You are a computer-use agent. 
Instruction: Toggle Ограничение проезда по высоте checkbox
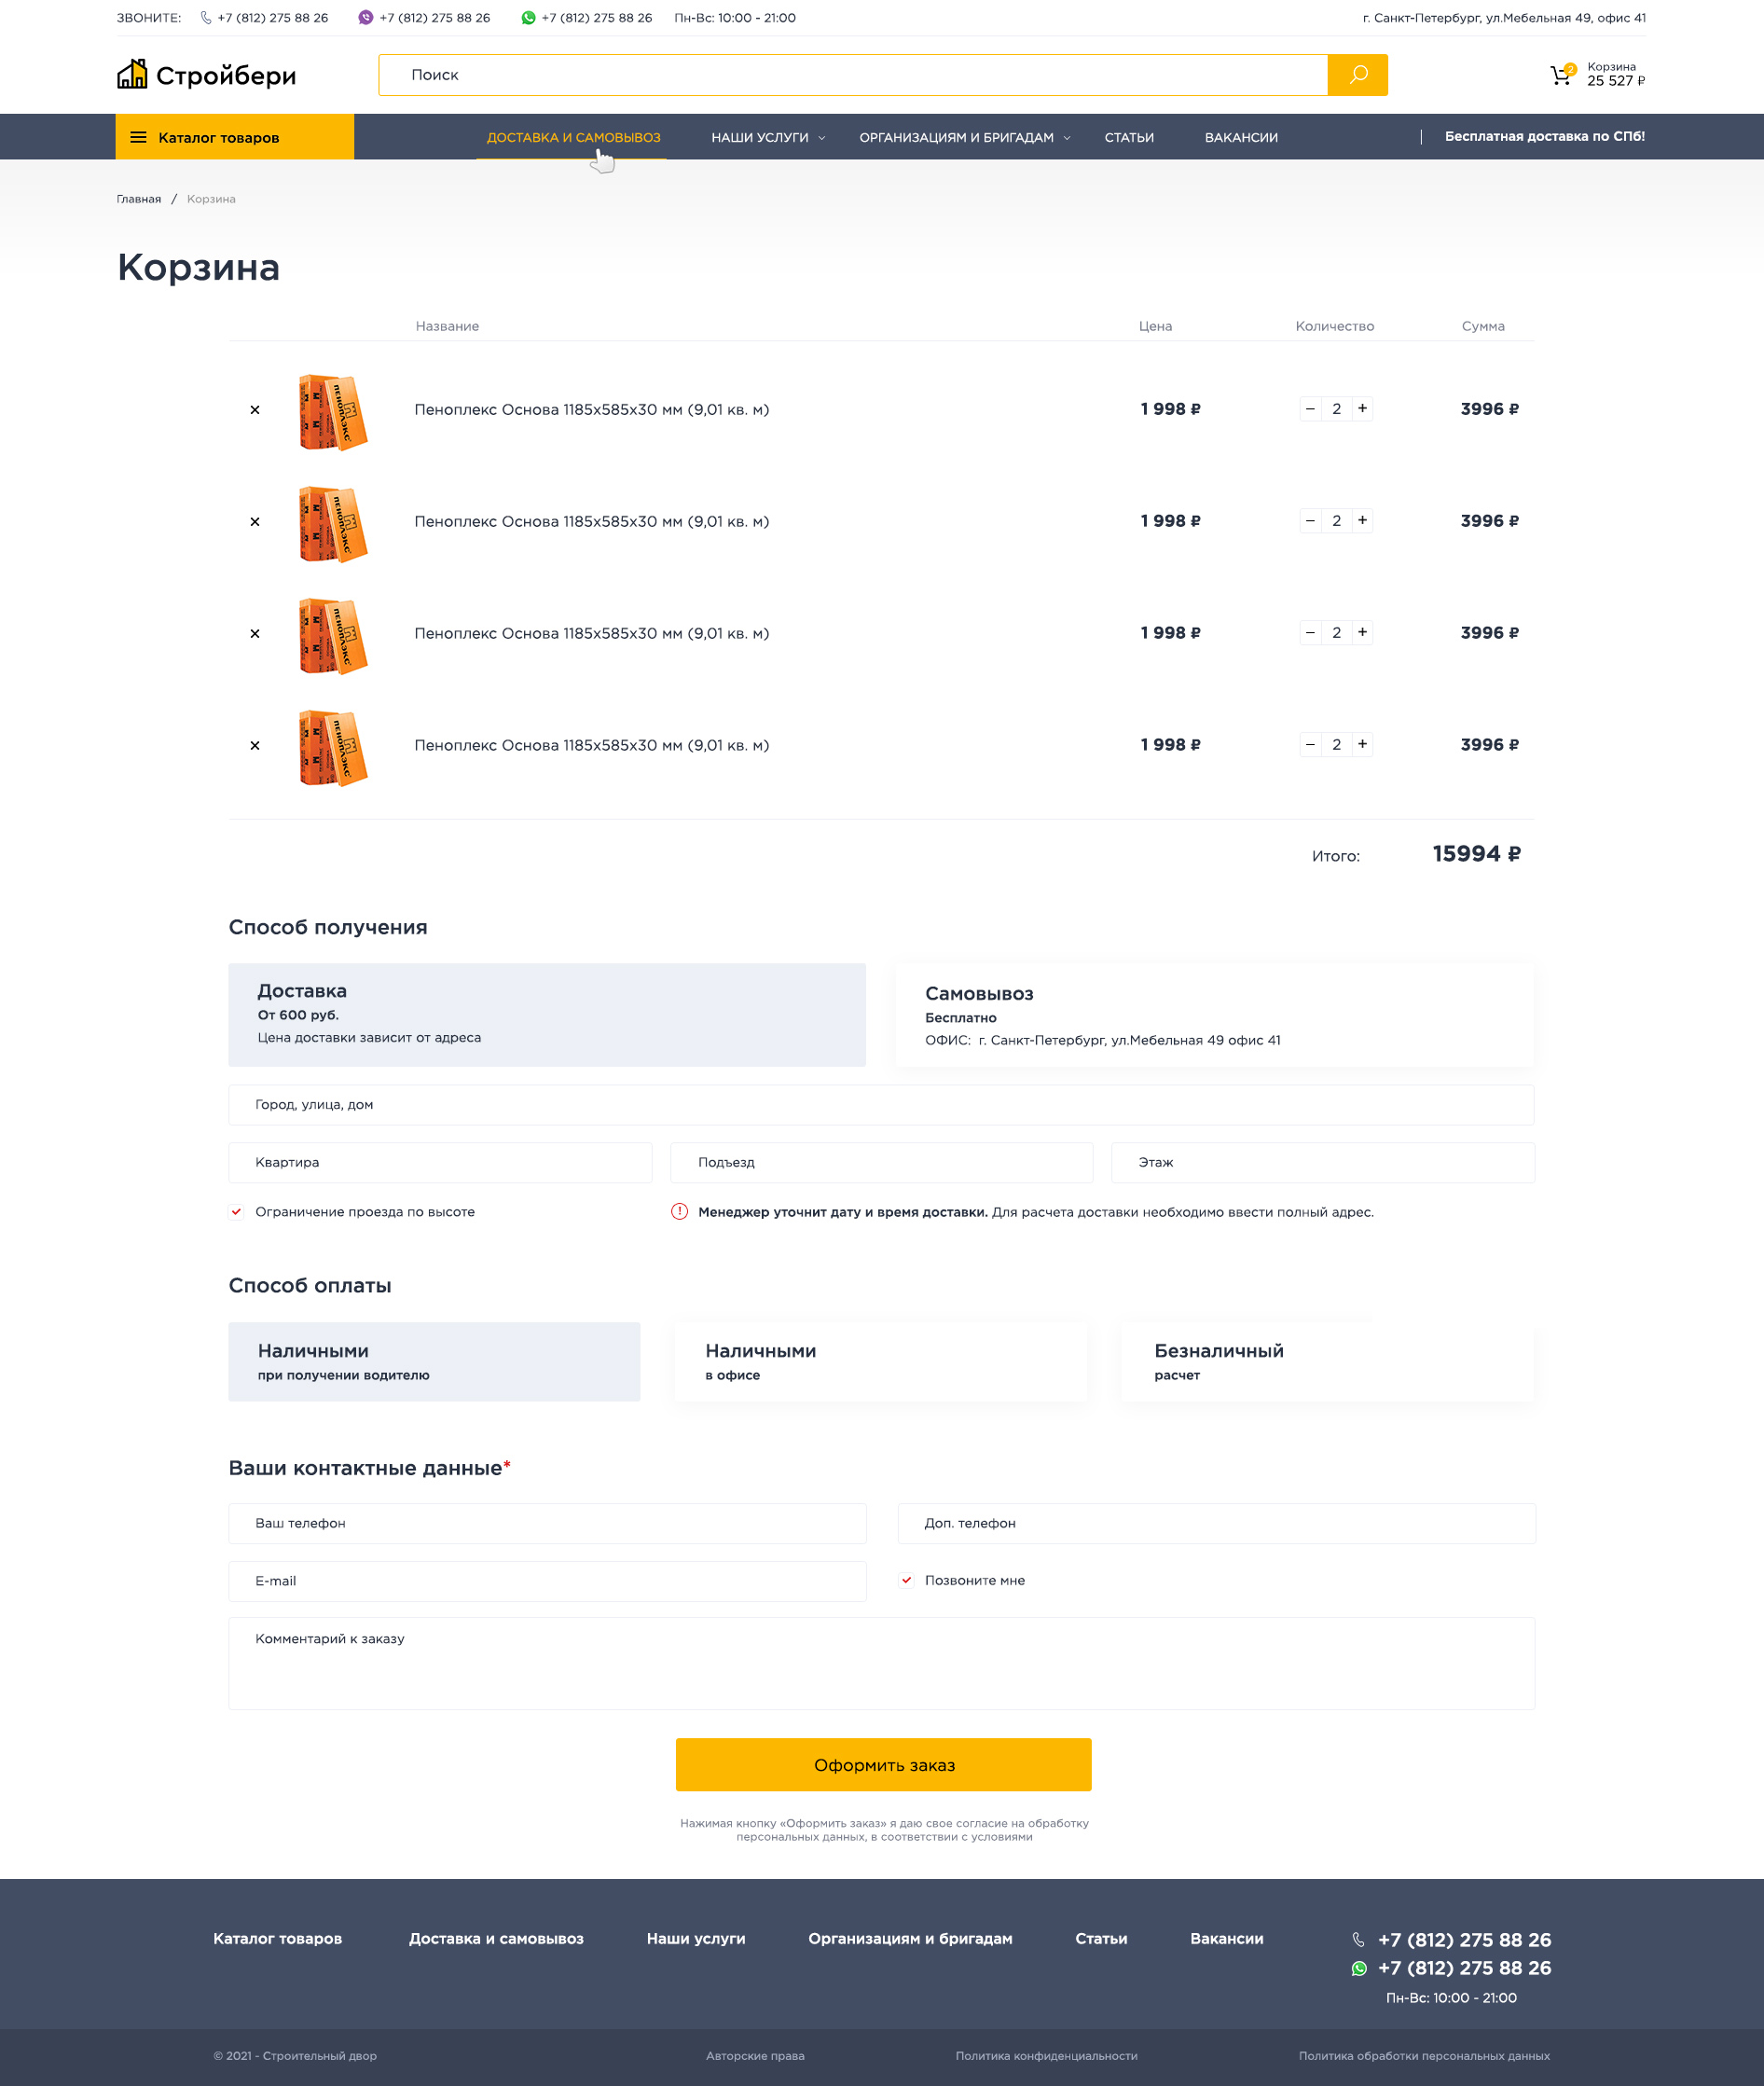237,1212
